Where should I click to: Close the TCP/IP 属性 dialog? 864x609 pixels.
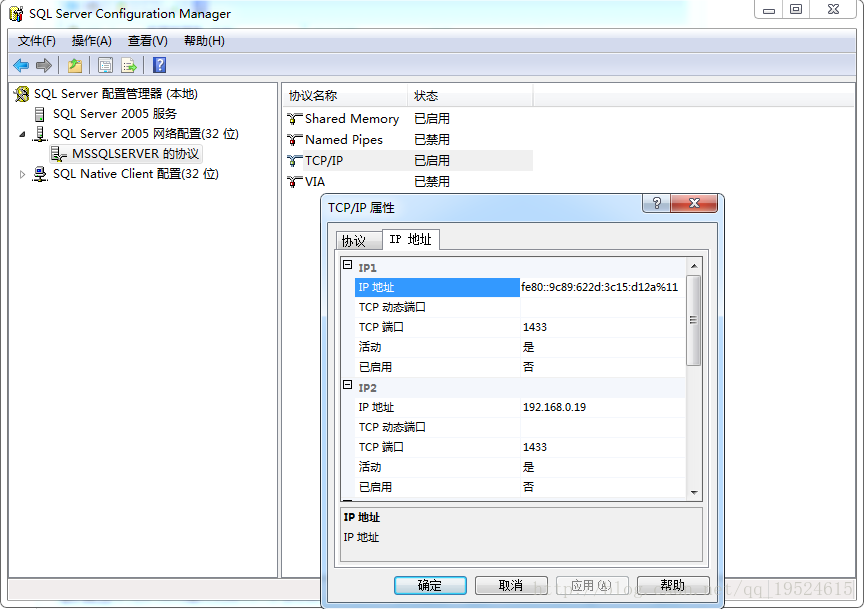(694, 203)
